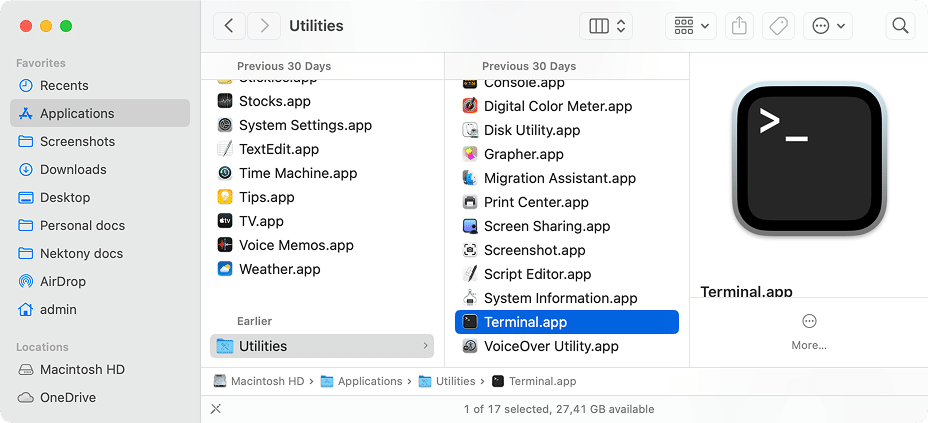Open the ellipsis action menu dropdown
The height and width of the screenshot is (423, 928).
click(827, 26)
